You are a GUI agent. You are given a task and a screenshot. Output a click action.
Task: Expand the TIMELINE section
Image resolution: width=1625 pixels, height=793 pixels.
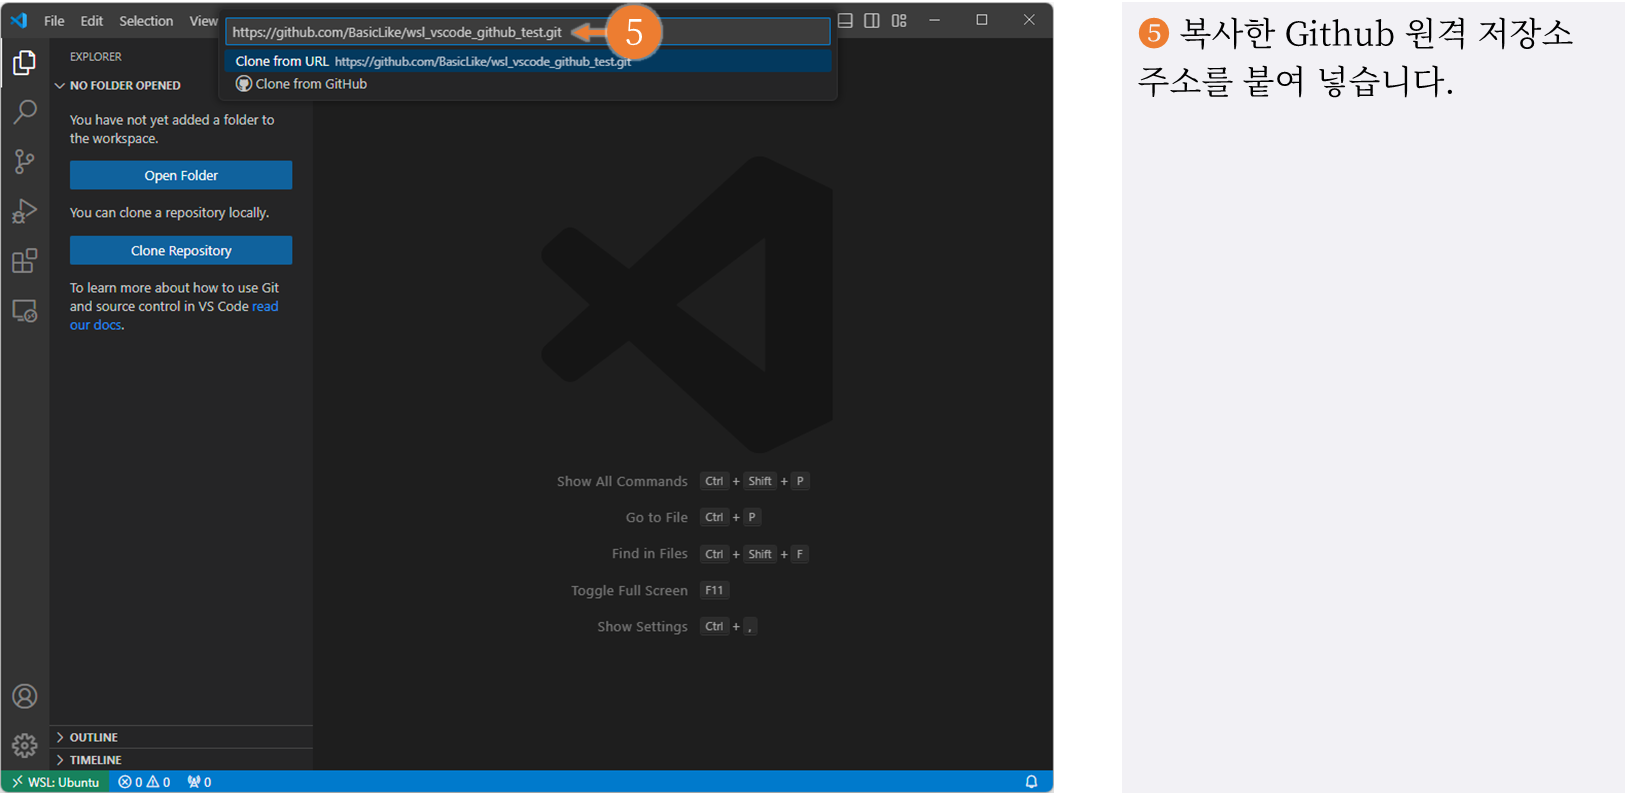click(x=181, y=760)
